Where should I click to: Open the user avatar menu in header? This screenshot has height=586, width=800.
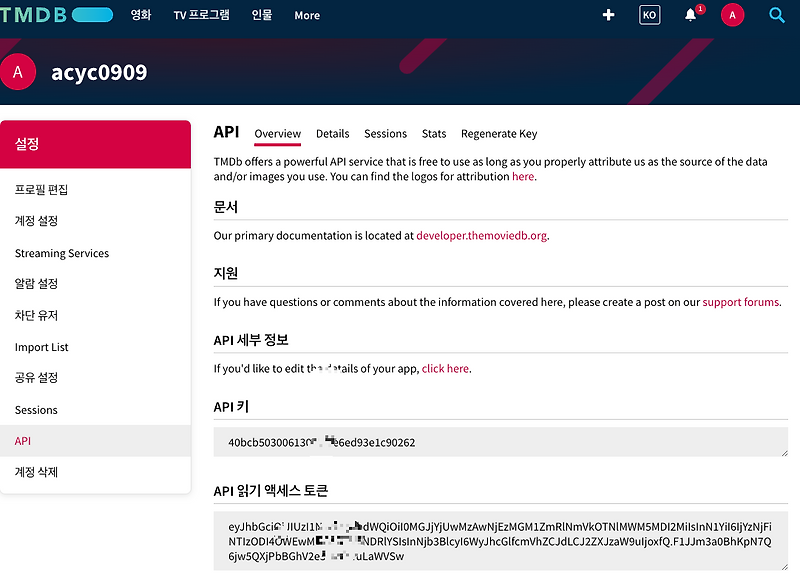tap(732, 15)
